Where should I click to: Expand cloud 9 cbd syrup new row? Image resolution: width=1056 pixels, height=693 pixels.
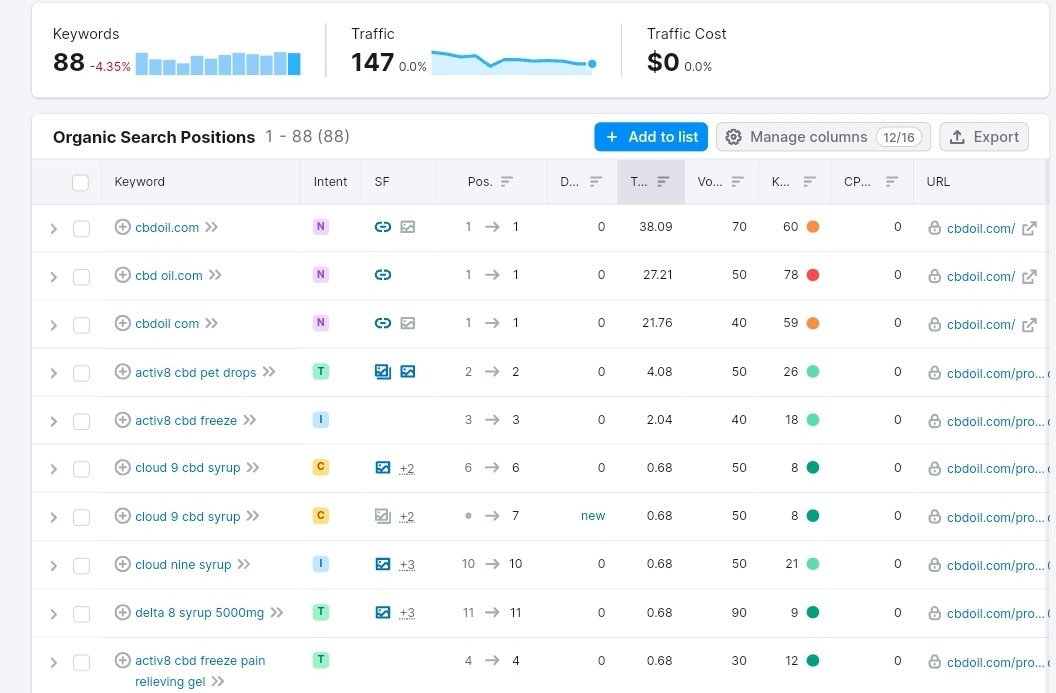coord(54,518)
